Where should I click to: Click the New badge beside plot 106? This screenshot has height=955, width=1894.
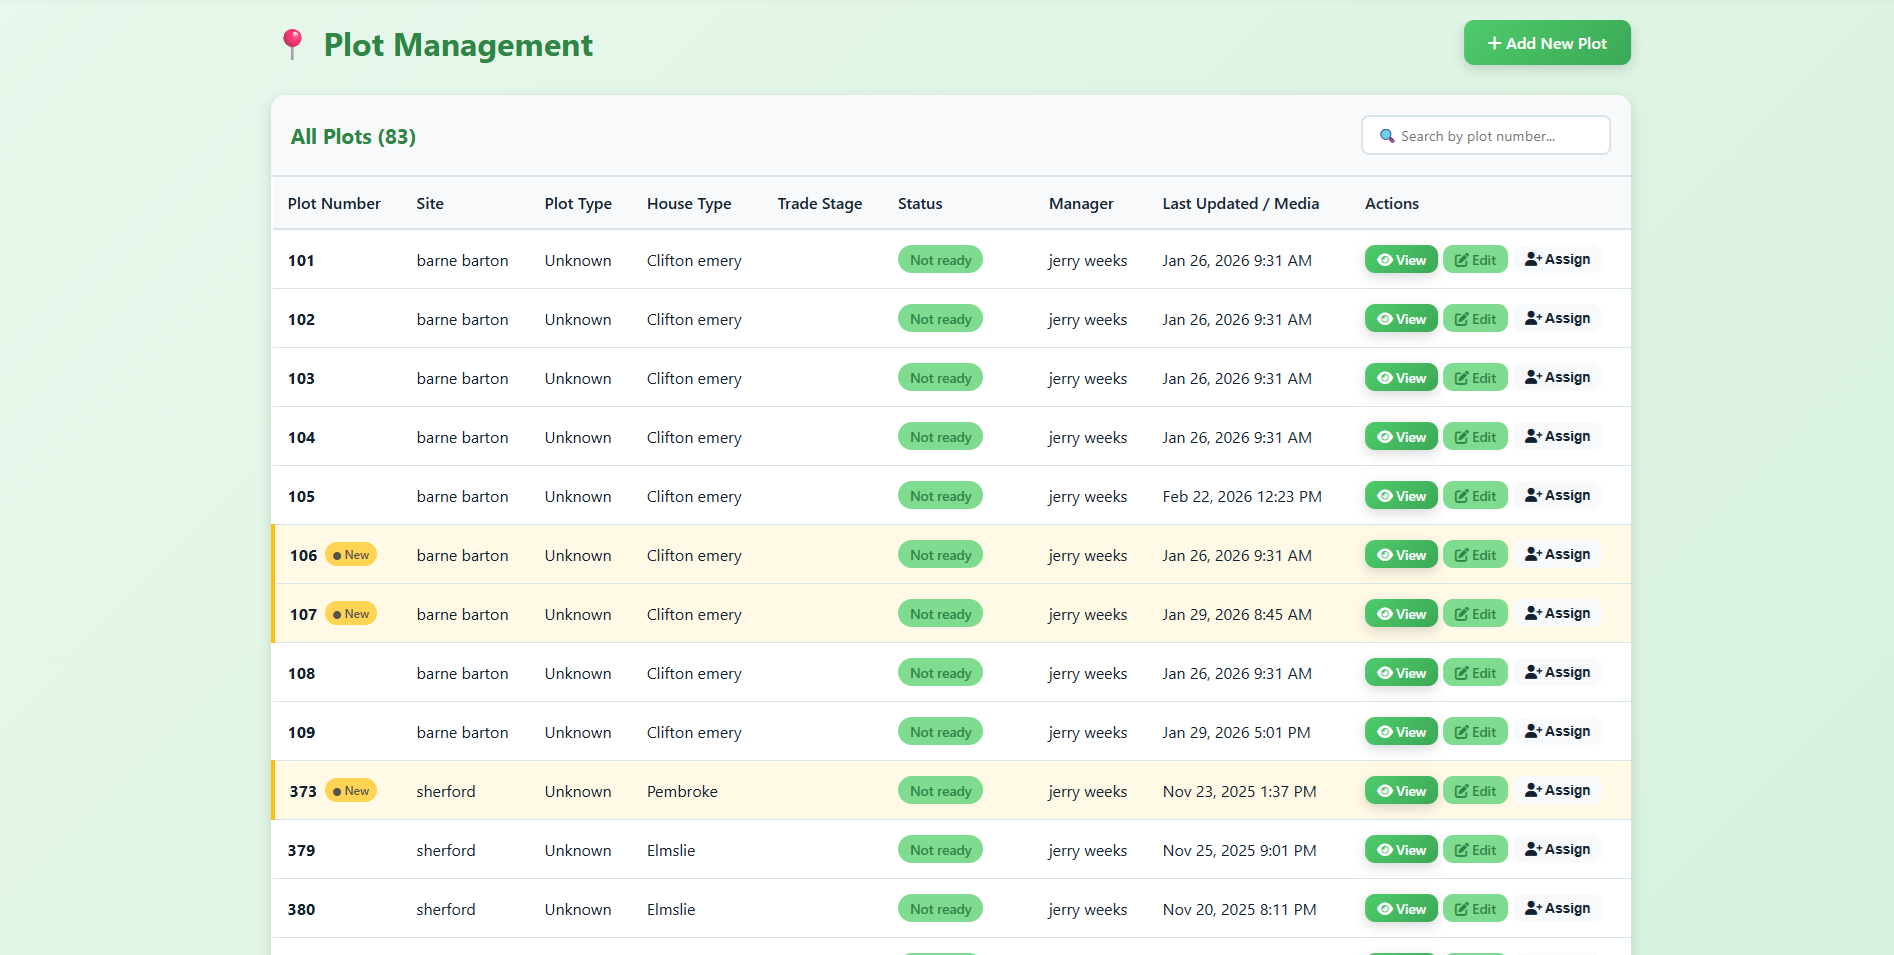click(351, 555)
